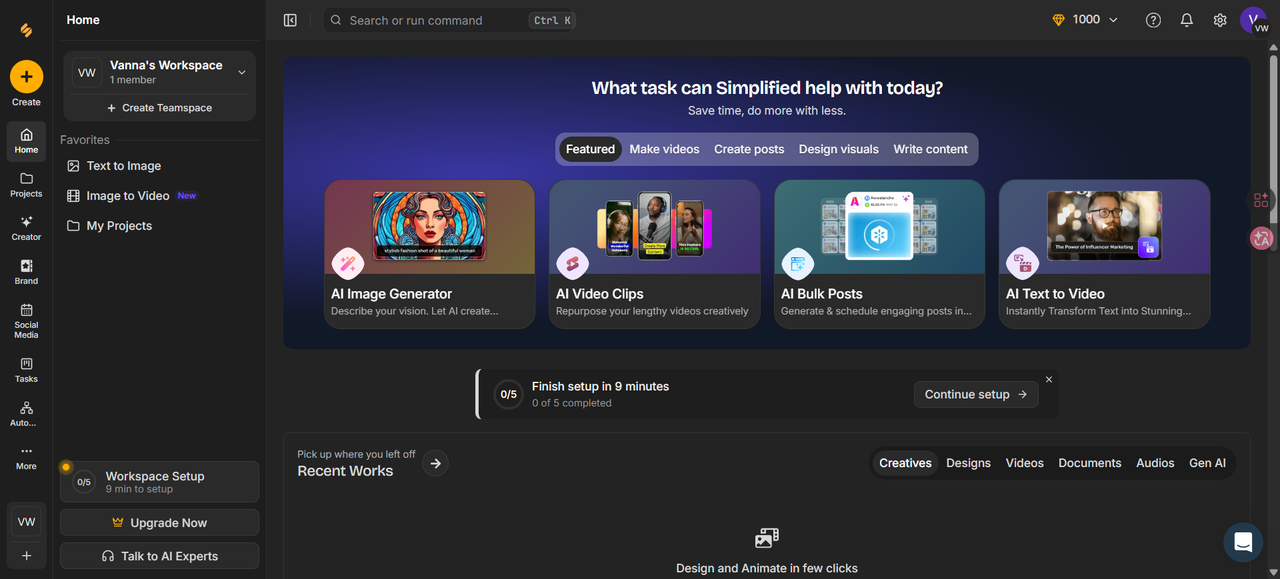
Task: Open Projects in the left rail
Action: click(26, 185)
